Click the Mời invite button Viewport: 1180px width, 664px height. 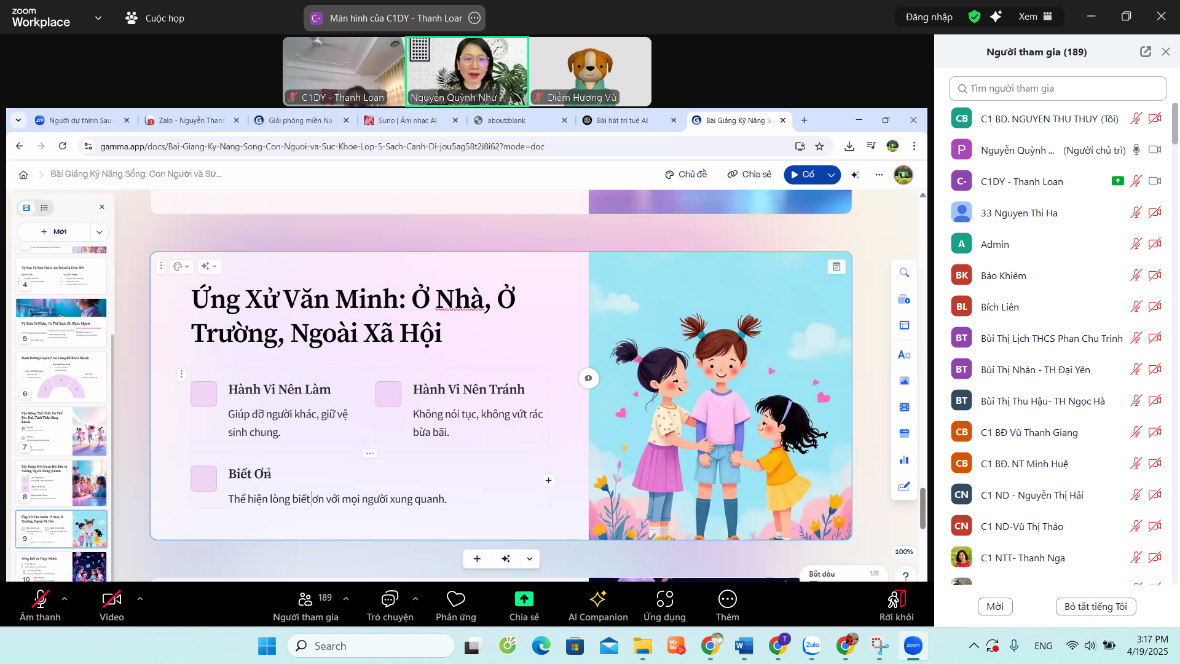[x=995, y=606]
